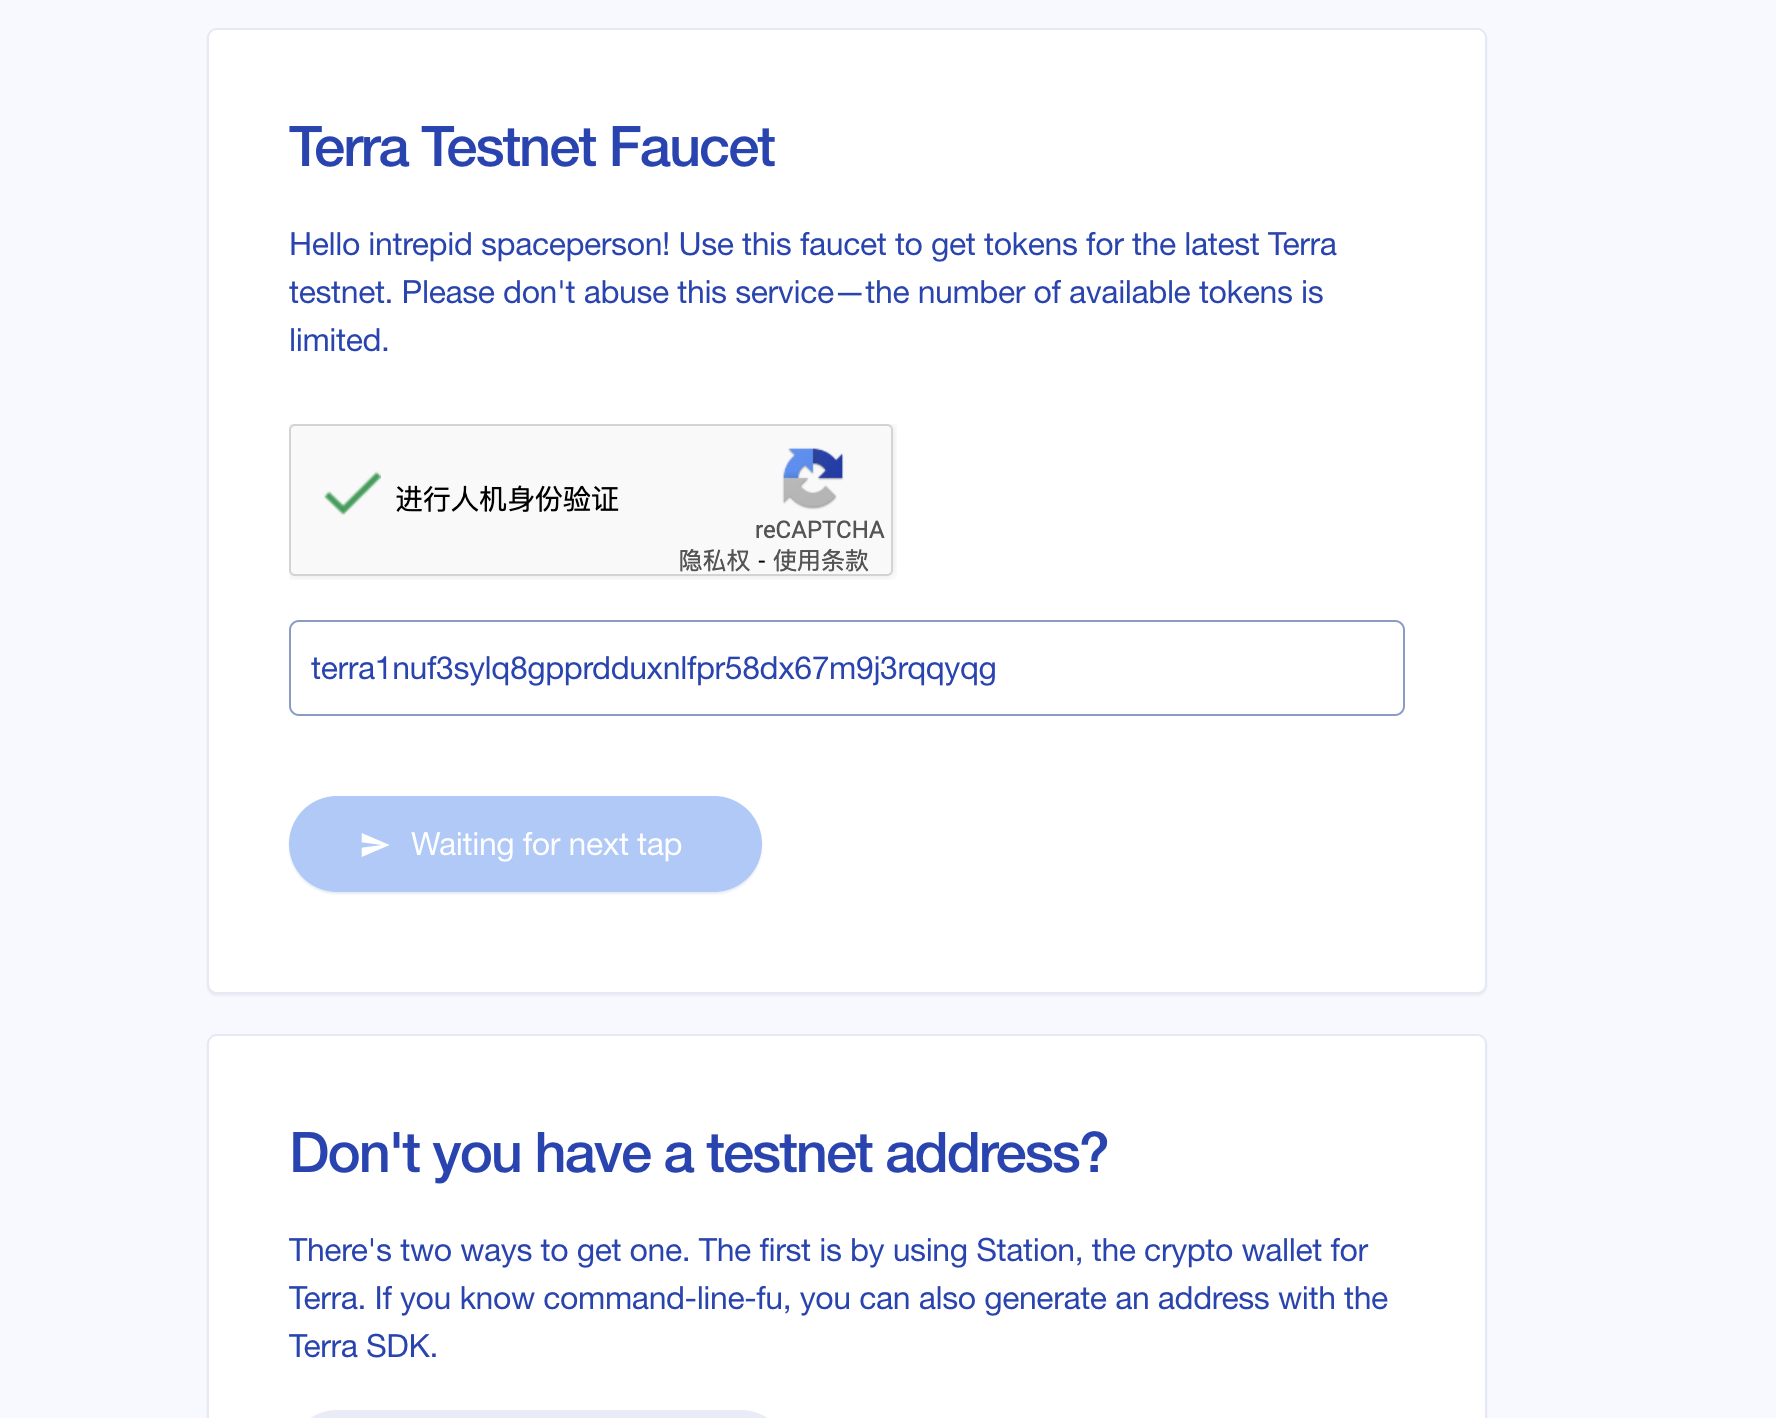1776x1418 pixels.
Task: Click the reCAPTCHA logo icon
Action: (x=812, y=478)
